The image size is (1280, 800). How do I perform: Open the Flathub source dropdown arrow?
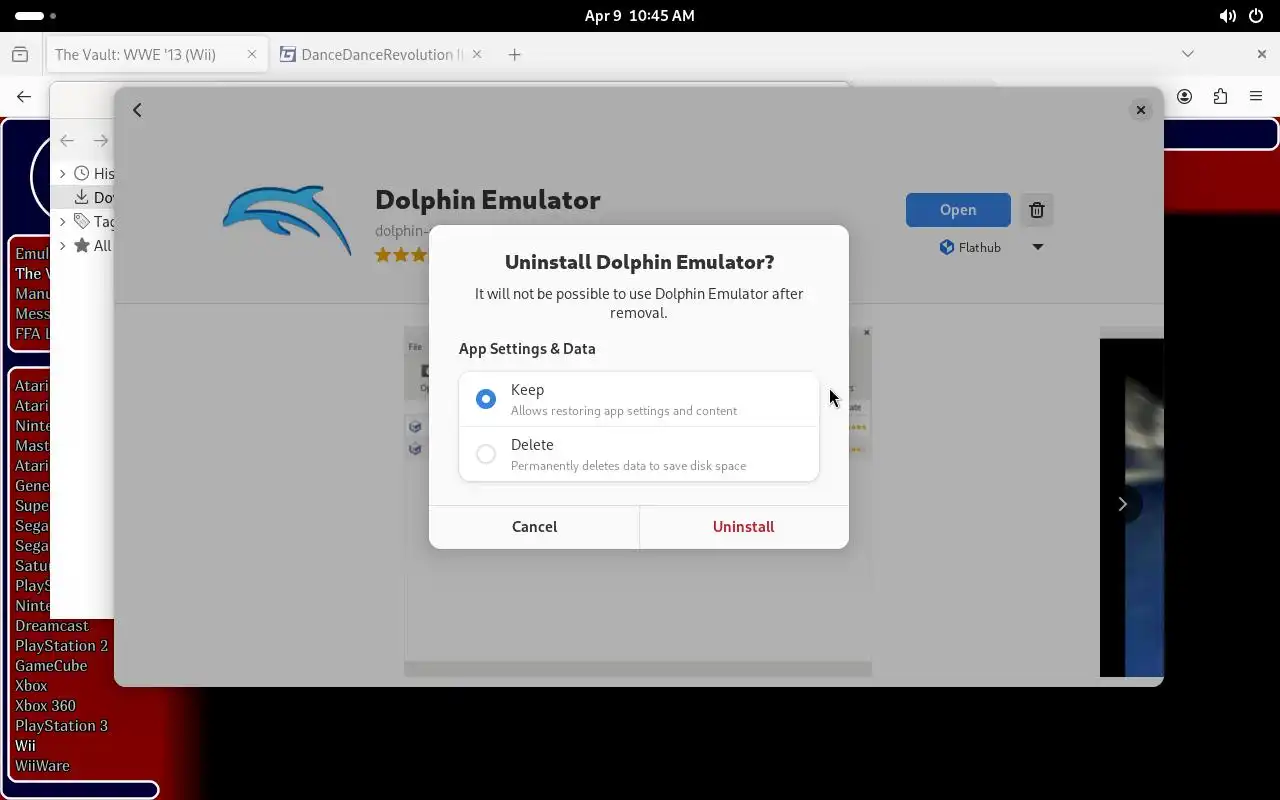1038,247
